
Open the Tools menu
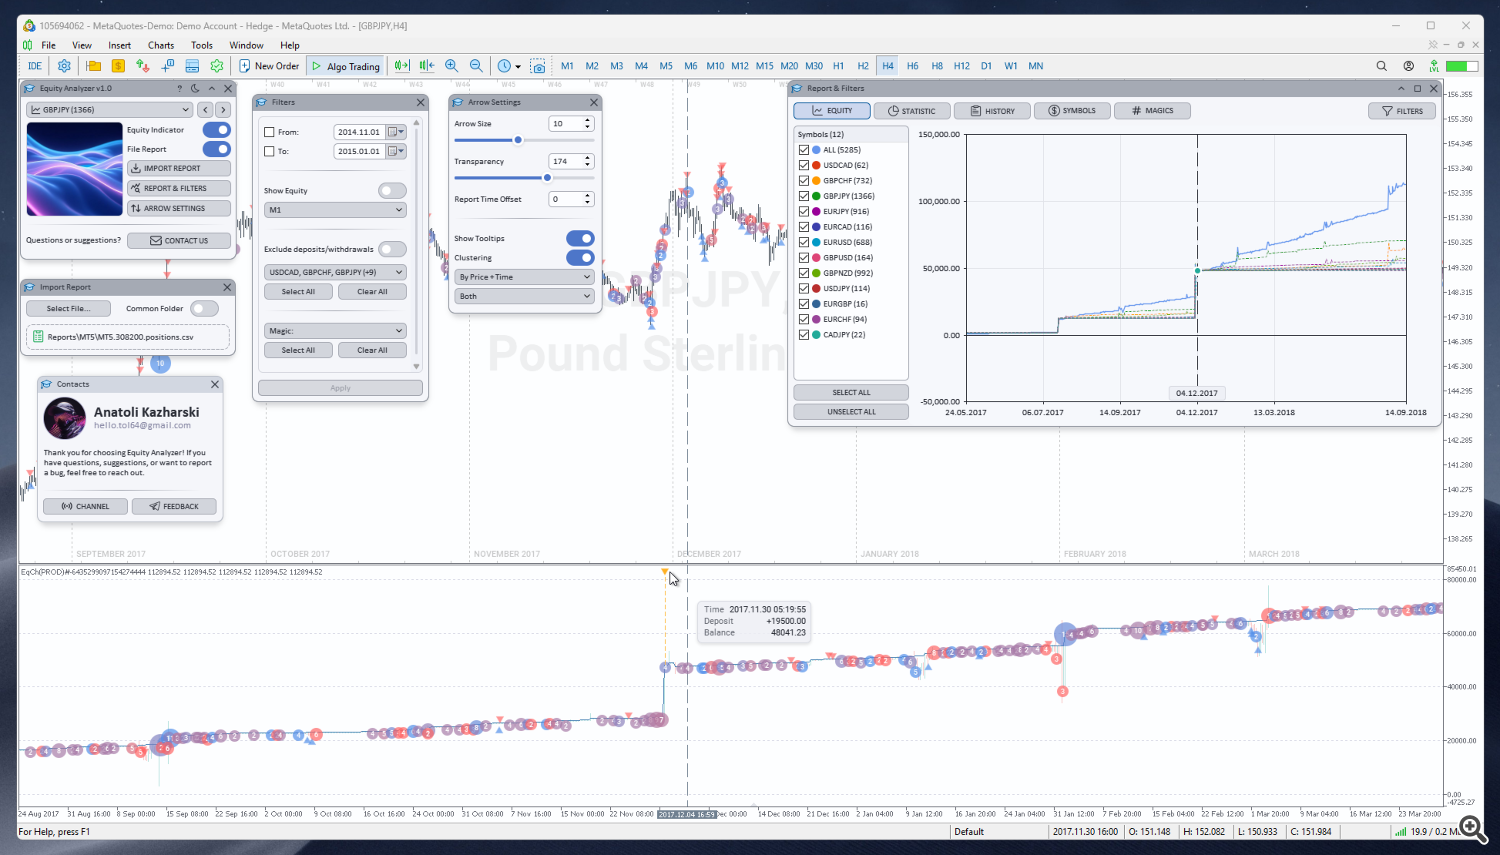(x=202, y=45)
